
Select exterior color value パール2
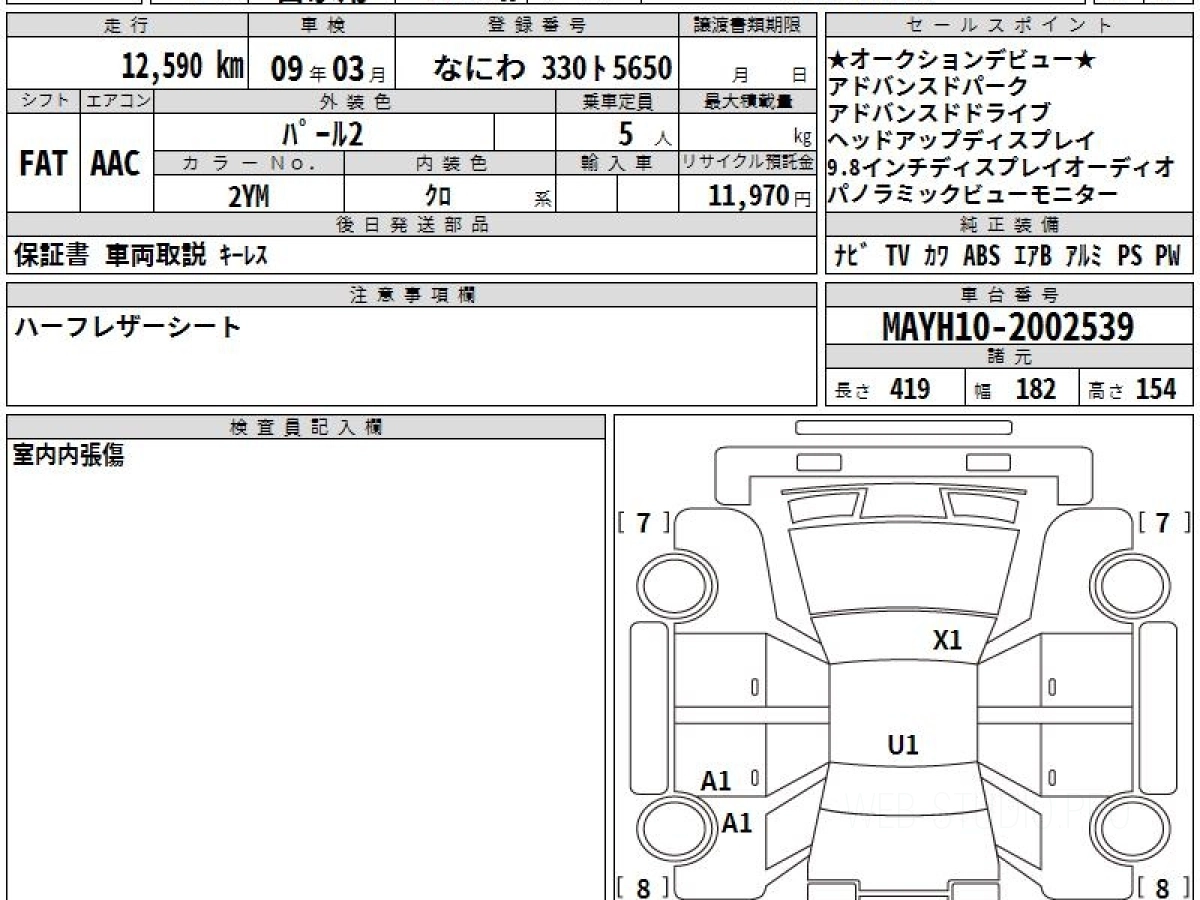322,133
